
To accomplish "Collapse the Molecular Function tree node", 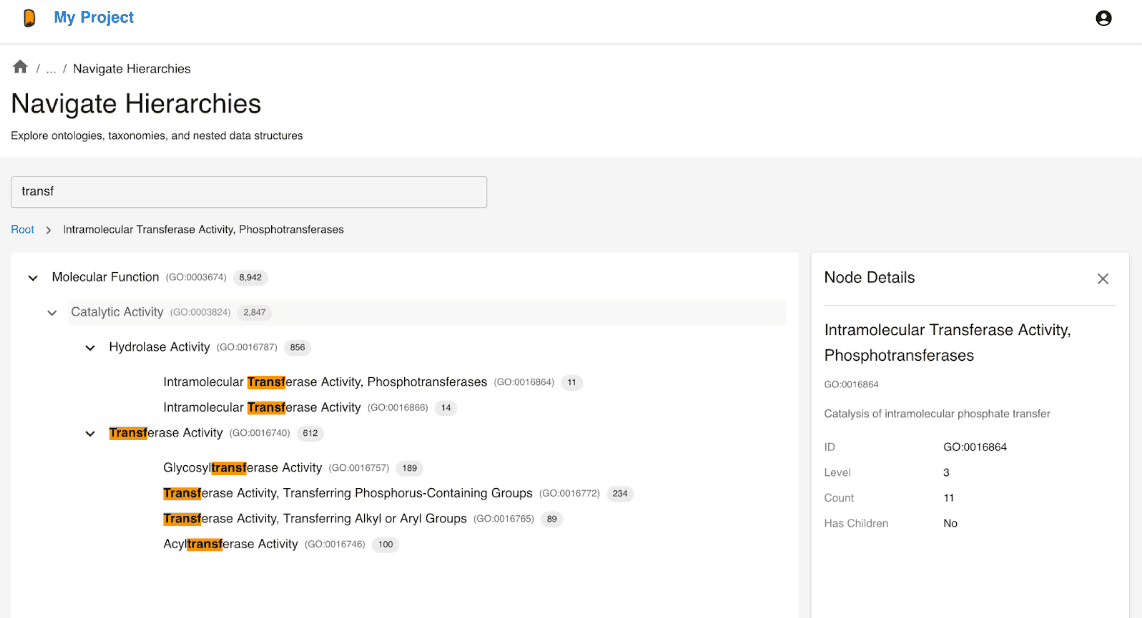I will (x=32, y=278).
